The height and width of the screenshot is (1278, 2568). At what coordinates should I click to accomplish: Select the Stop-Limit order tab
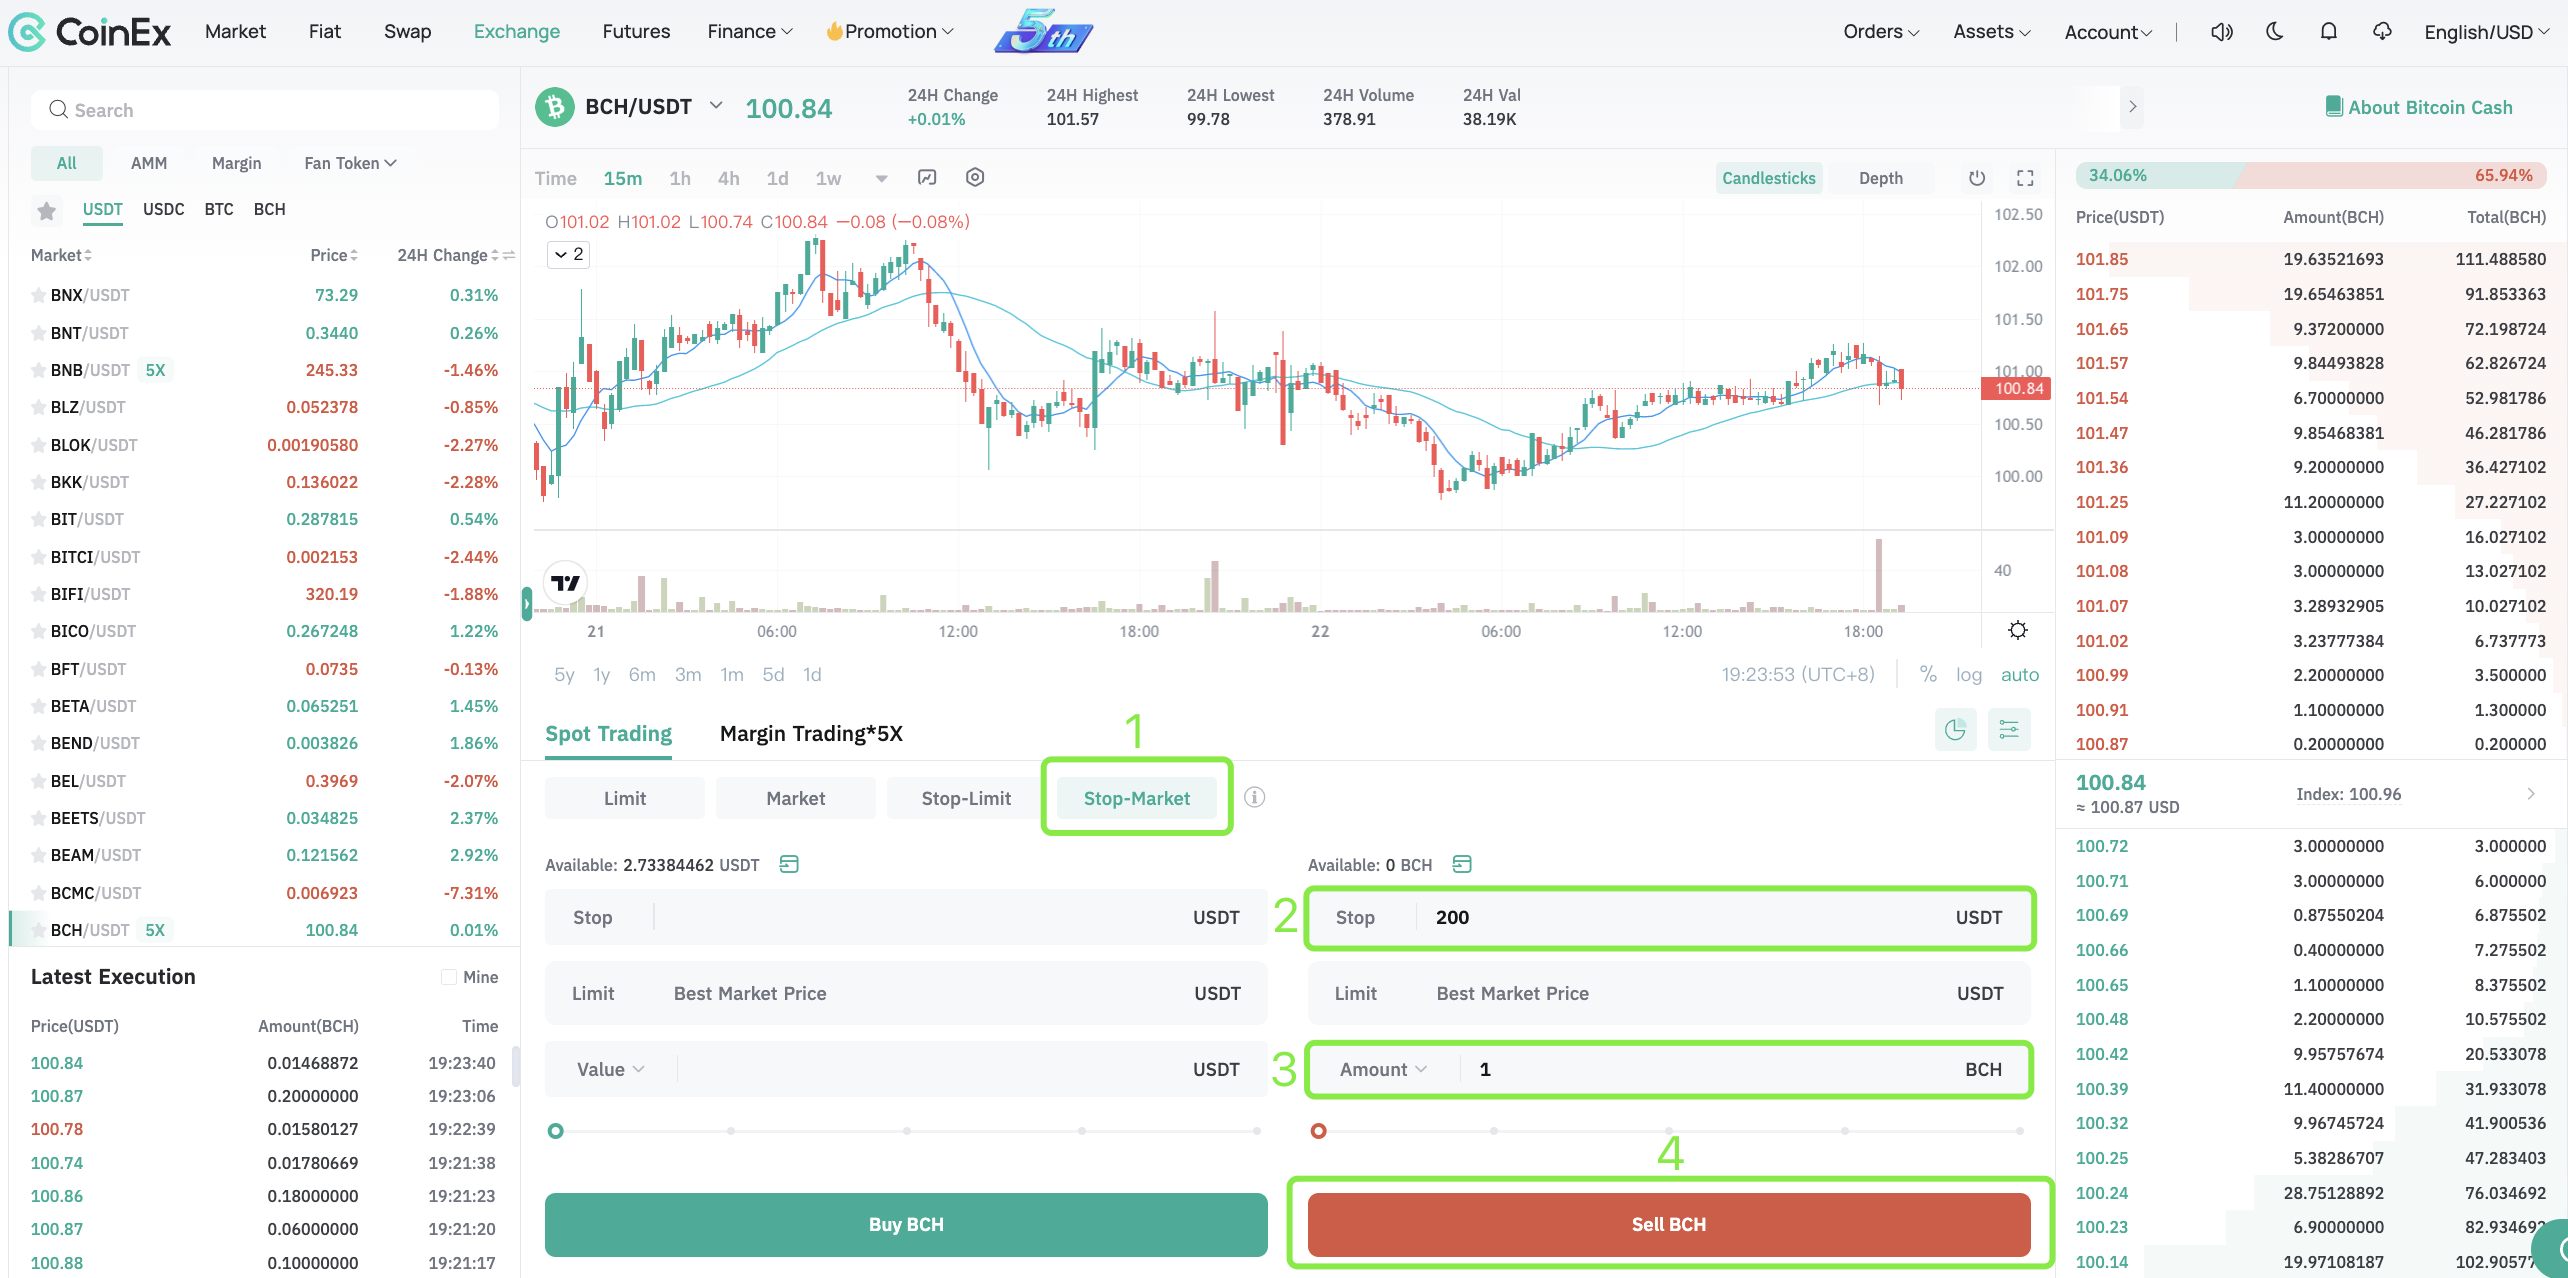[966, 798]
